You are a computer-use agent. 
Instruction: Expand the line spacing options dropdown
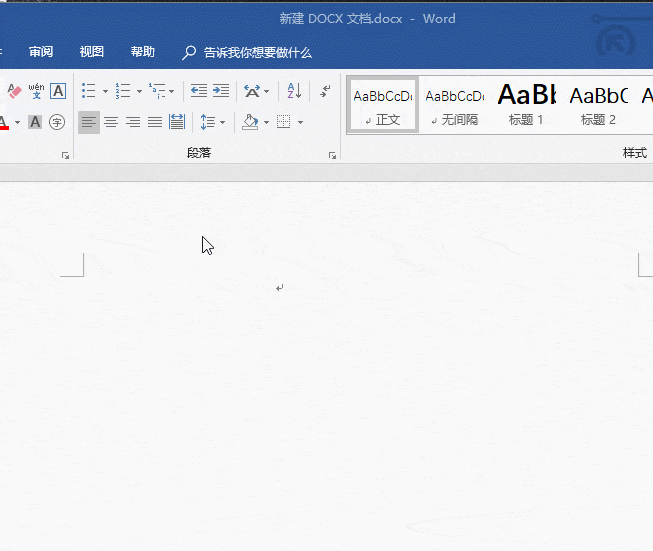(222, 123)
